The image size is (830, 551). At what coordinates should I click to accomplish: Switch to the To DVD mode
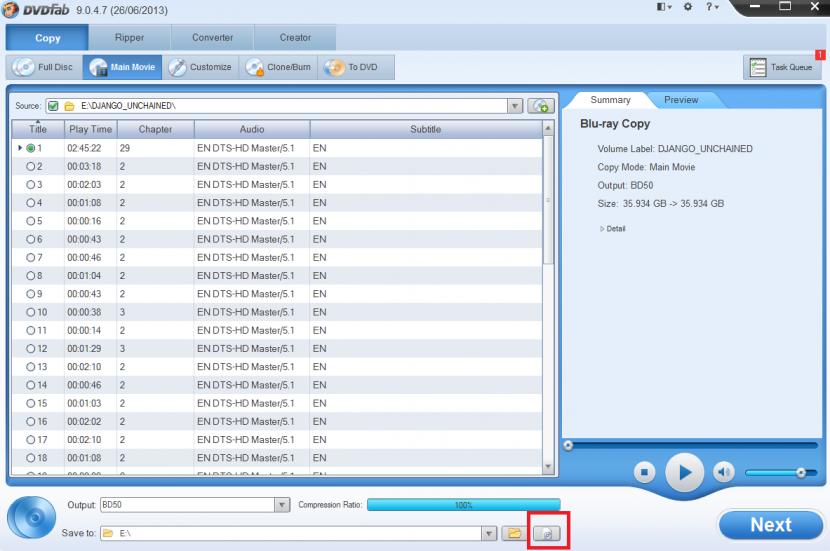point(356,67)
